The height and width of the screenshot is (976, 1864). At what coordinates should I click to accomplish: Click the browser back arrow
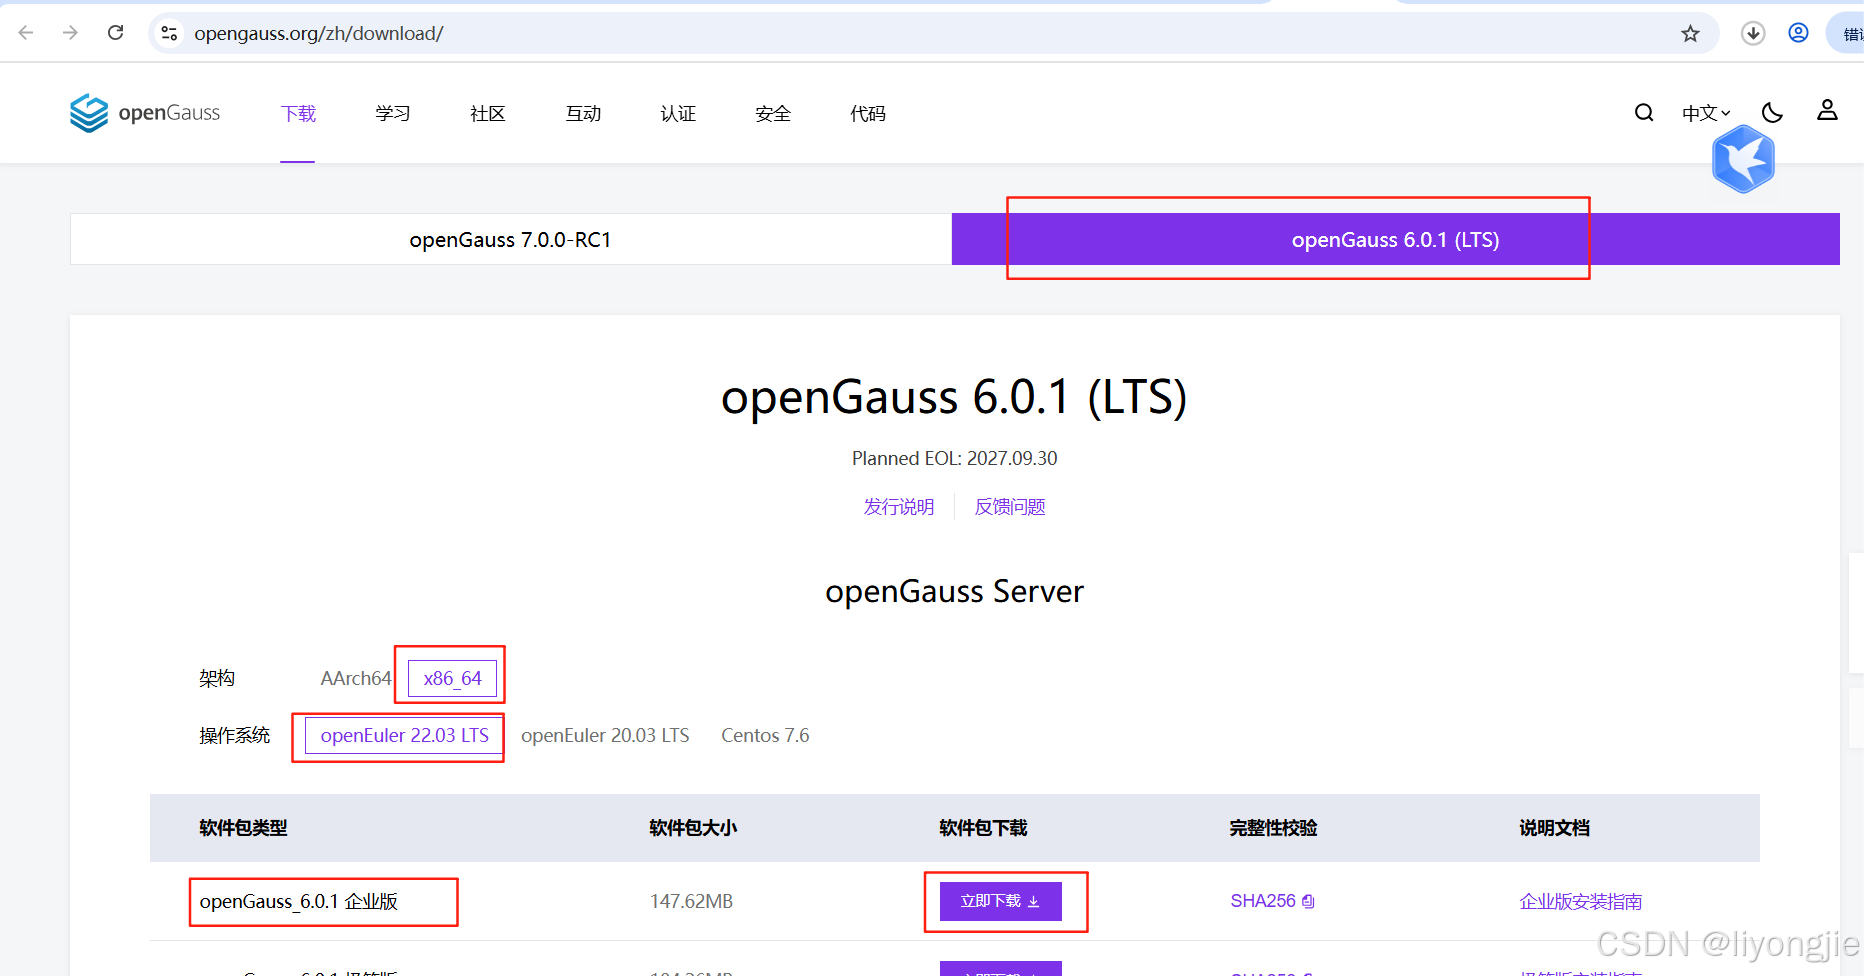(x=26, y=33)
